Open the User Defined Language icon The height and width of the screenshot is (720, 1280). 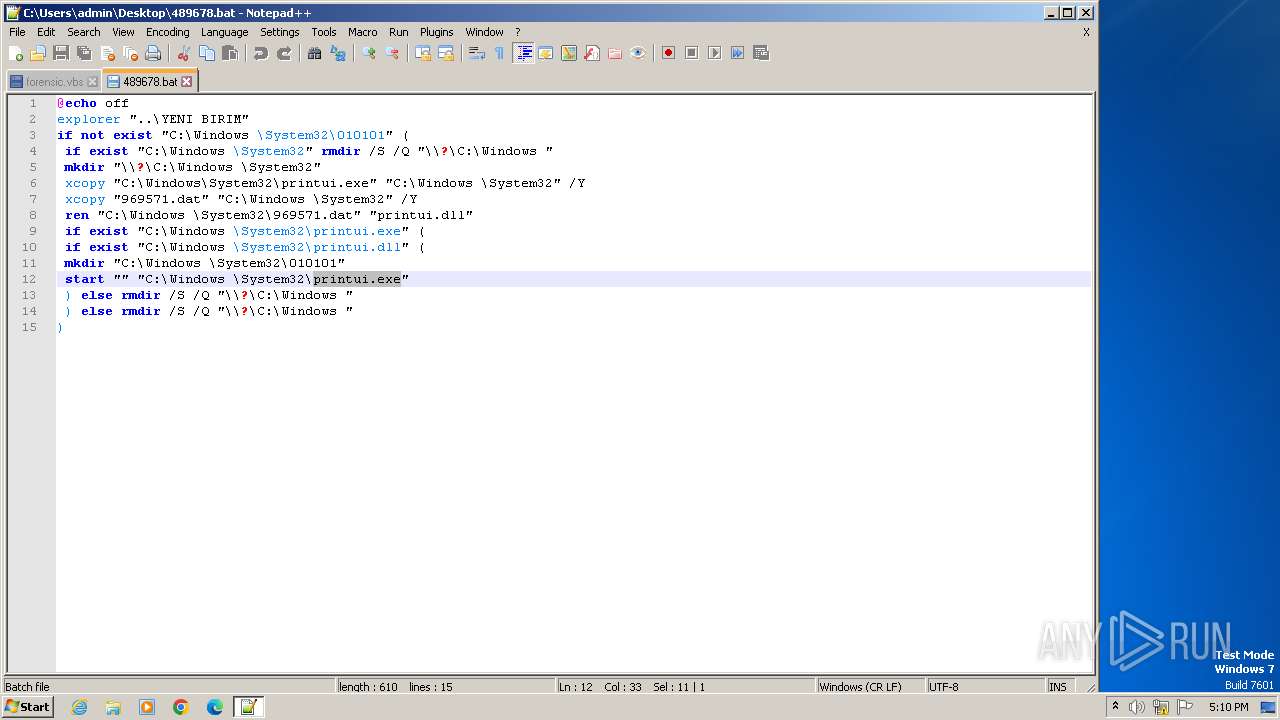[546, 53]
